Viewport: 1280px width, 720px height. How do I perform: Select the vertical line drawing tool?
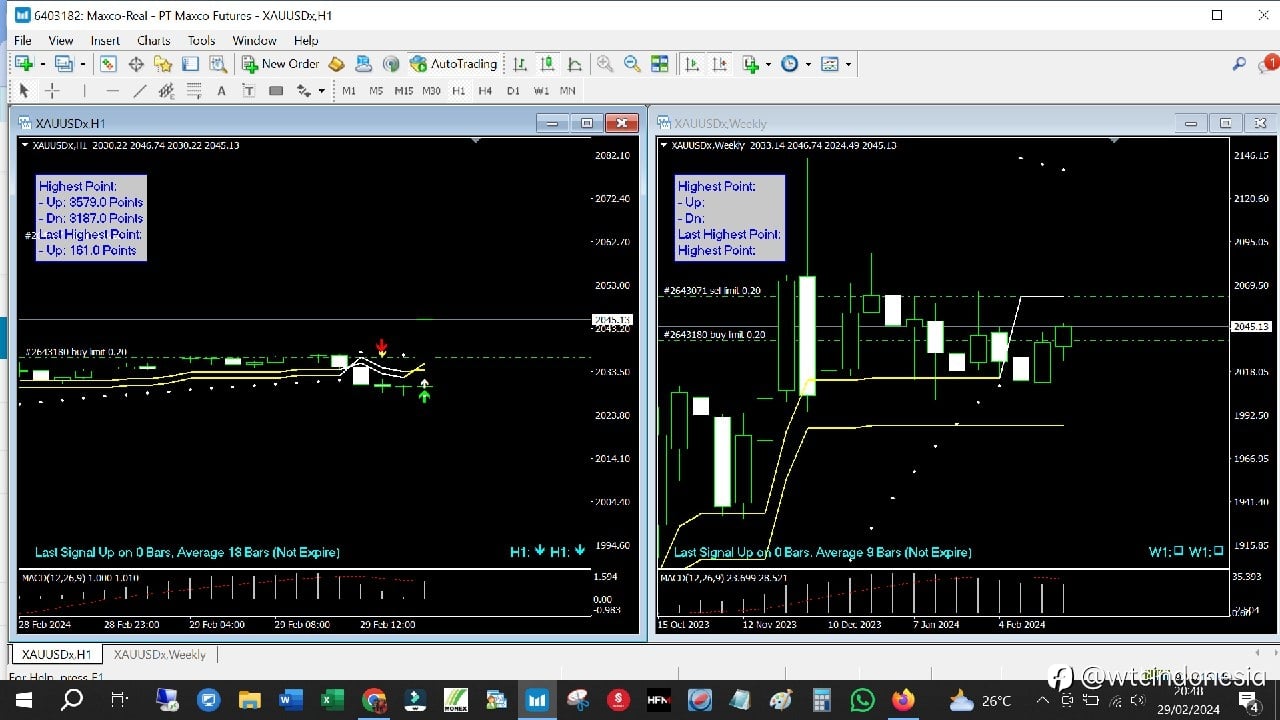click(84, 91)
